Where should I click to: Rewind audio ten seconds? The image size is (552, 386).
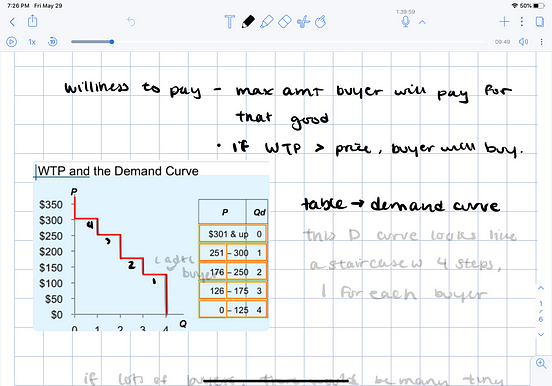53,42
